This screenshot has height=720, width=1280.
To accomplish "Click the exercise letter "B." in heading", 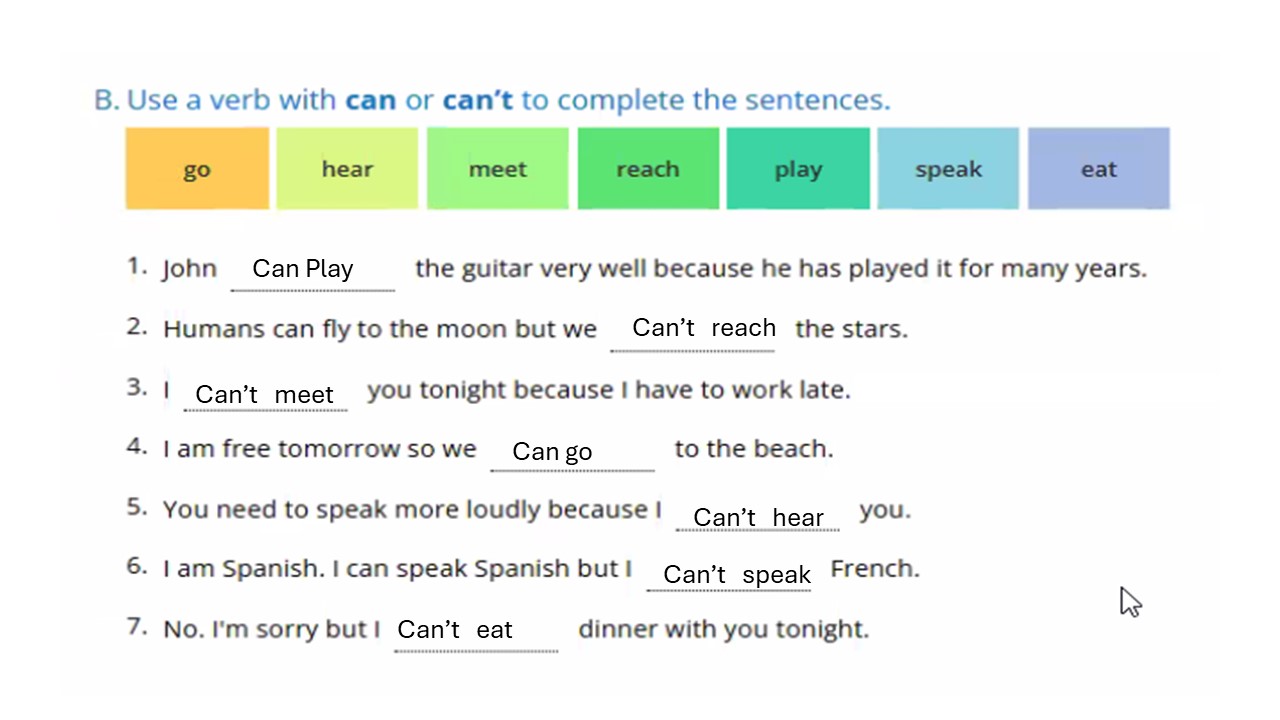I will [106, 100].
